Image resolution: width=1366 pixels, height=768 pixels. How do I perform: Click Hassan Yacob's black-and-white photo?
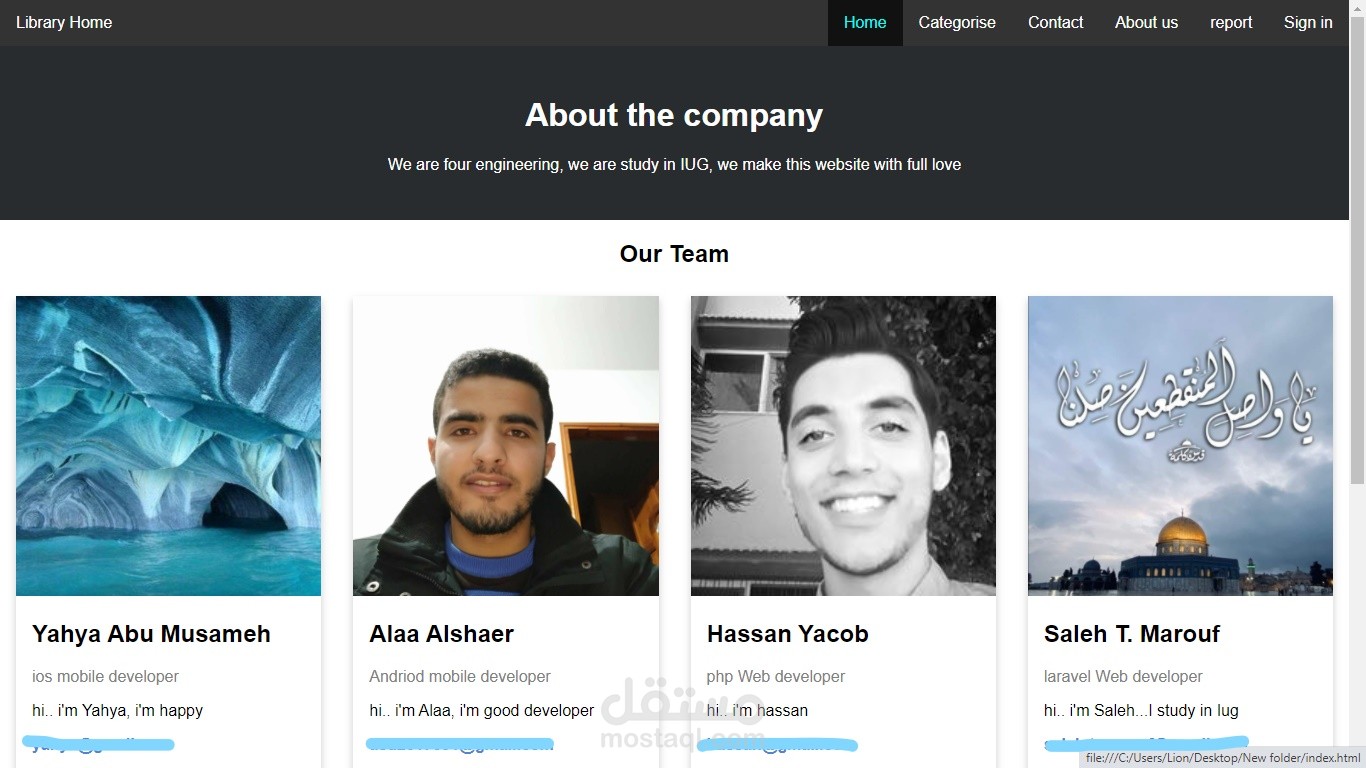click(x=843, y=446)
